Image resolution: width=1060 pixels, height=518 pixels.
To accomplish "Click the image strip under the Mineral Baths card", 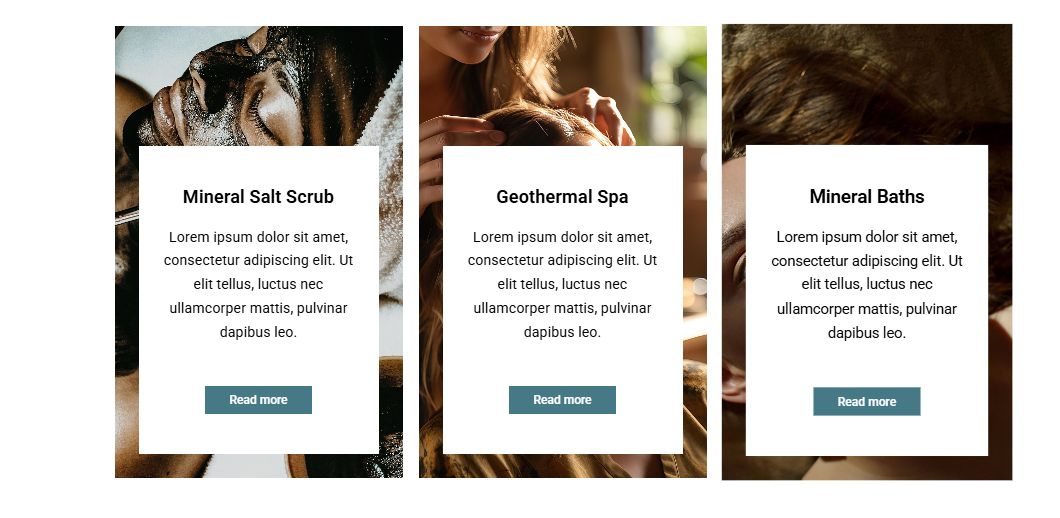I will coord(867,468).
